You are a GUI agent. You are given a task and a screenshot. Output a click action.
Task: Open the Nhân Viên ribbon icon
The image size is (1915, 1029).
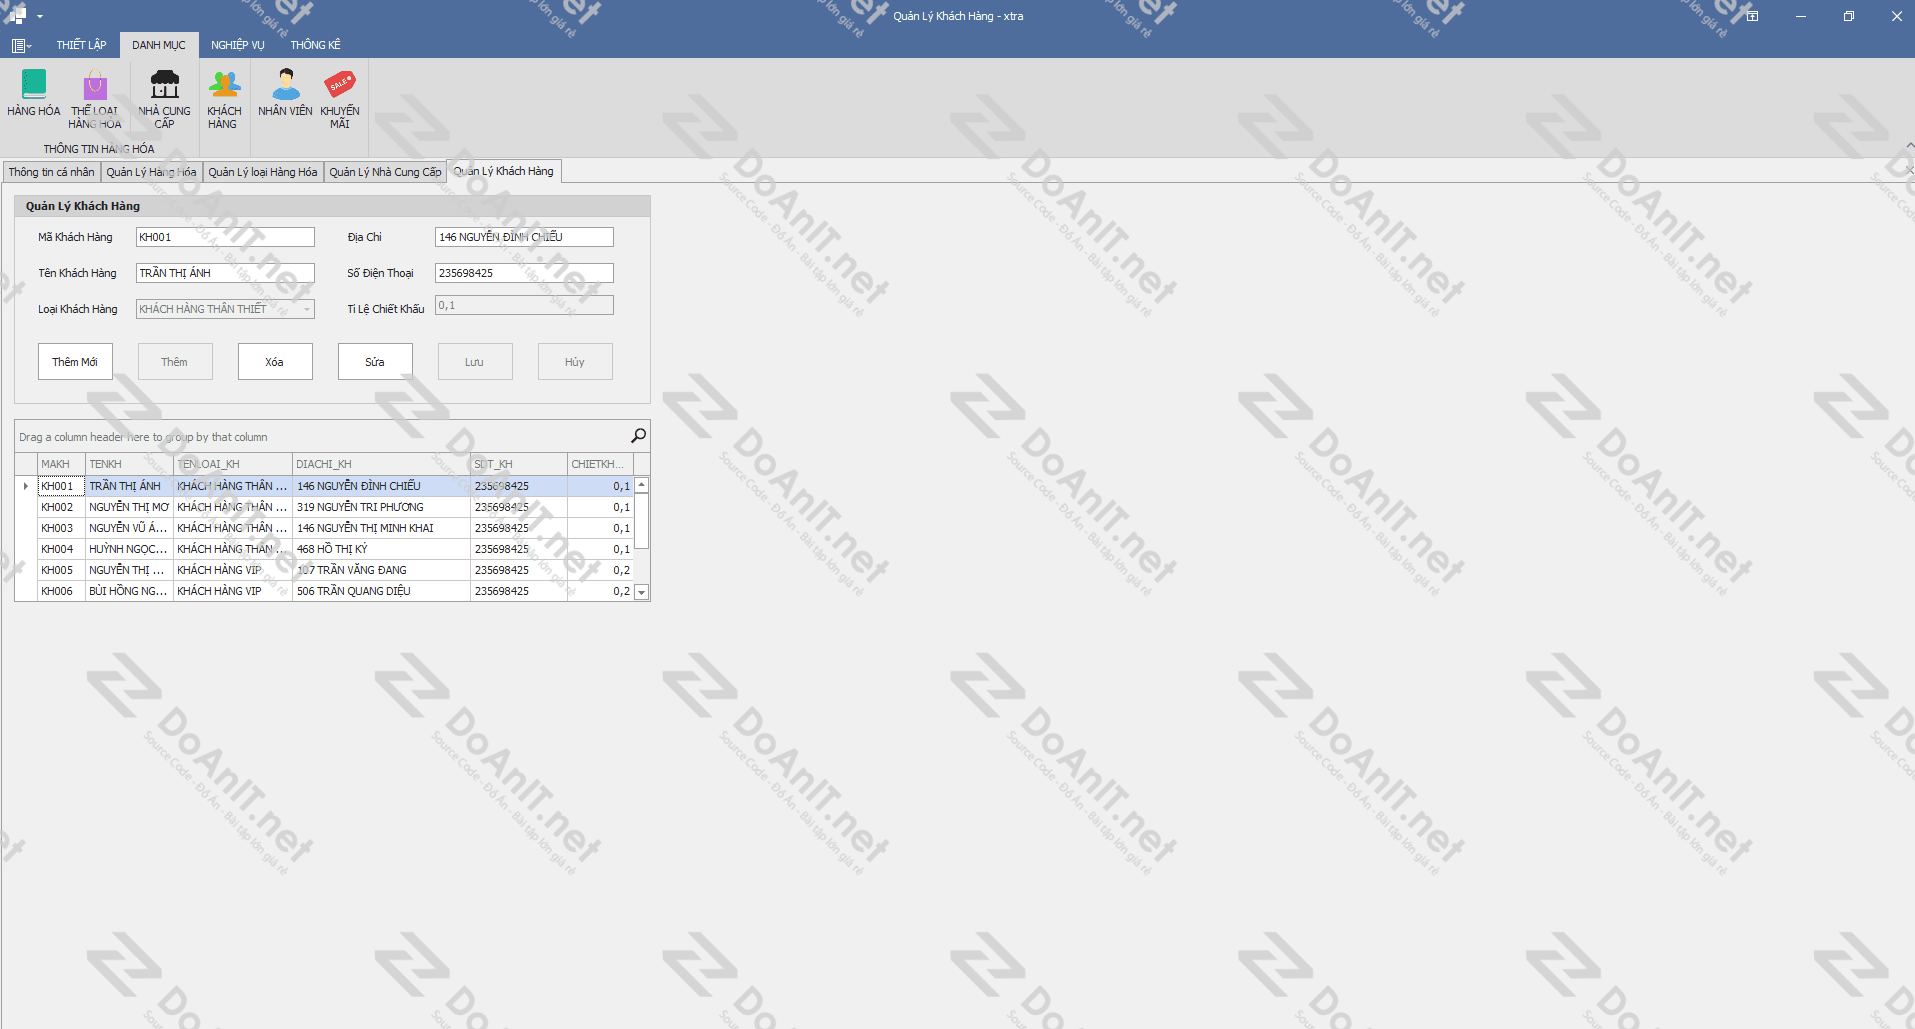tap(286, 93)
